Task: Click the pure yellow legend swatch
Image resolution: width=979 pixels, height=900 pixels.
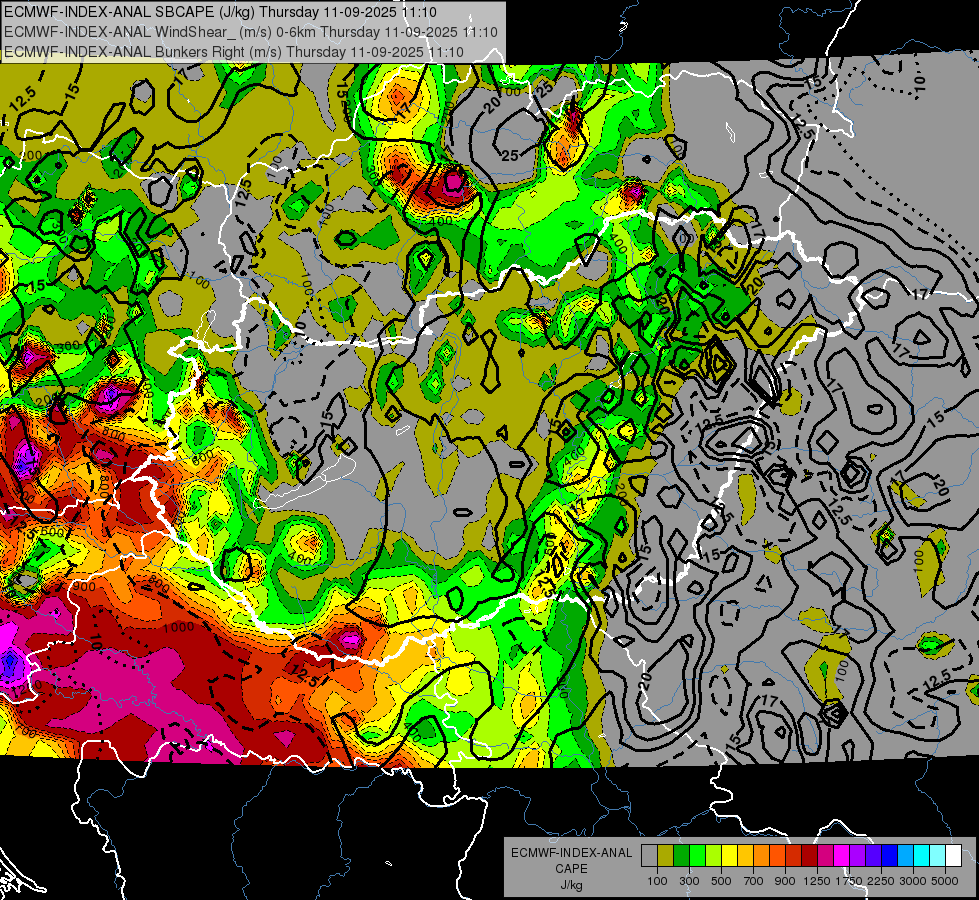Action: click(x=729, y=856)
